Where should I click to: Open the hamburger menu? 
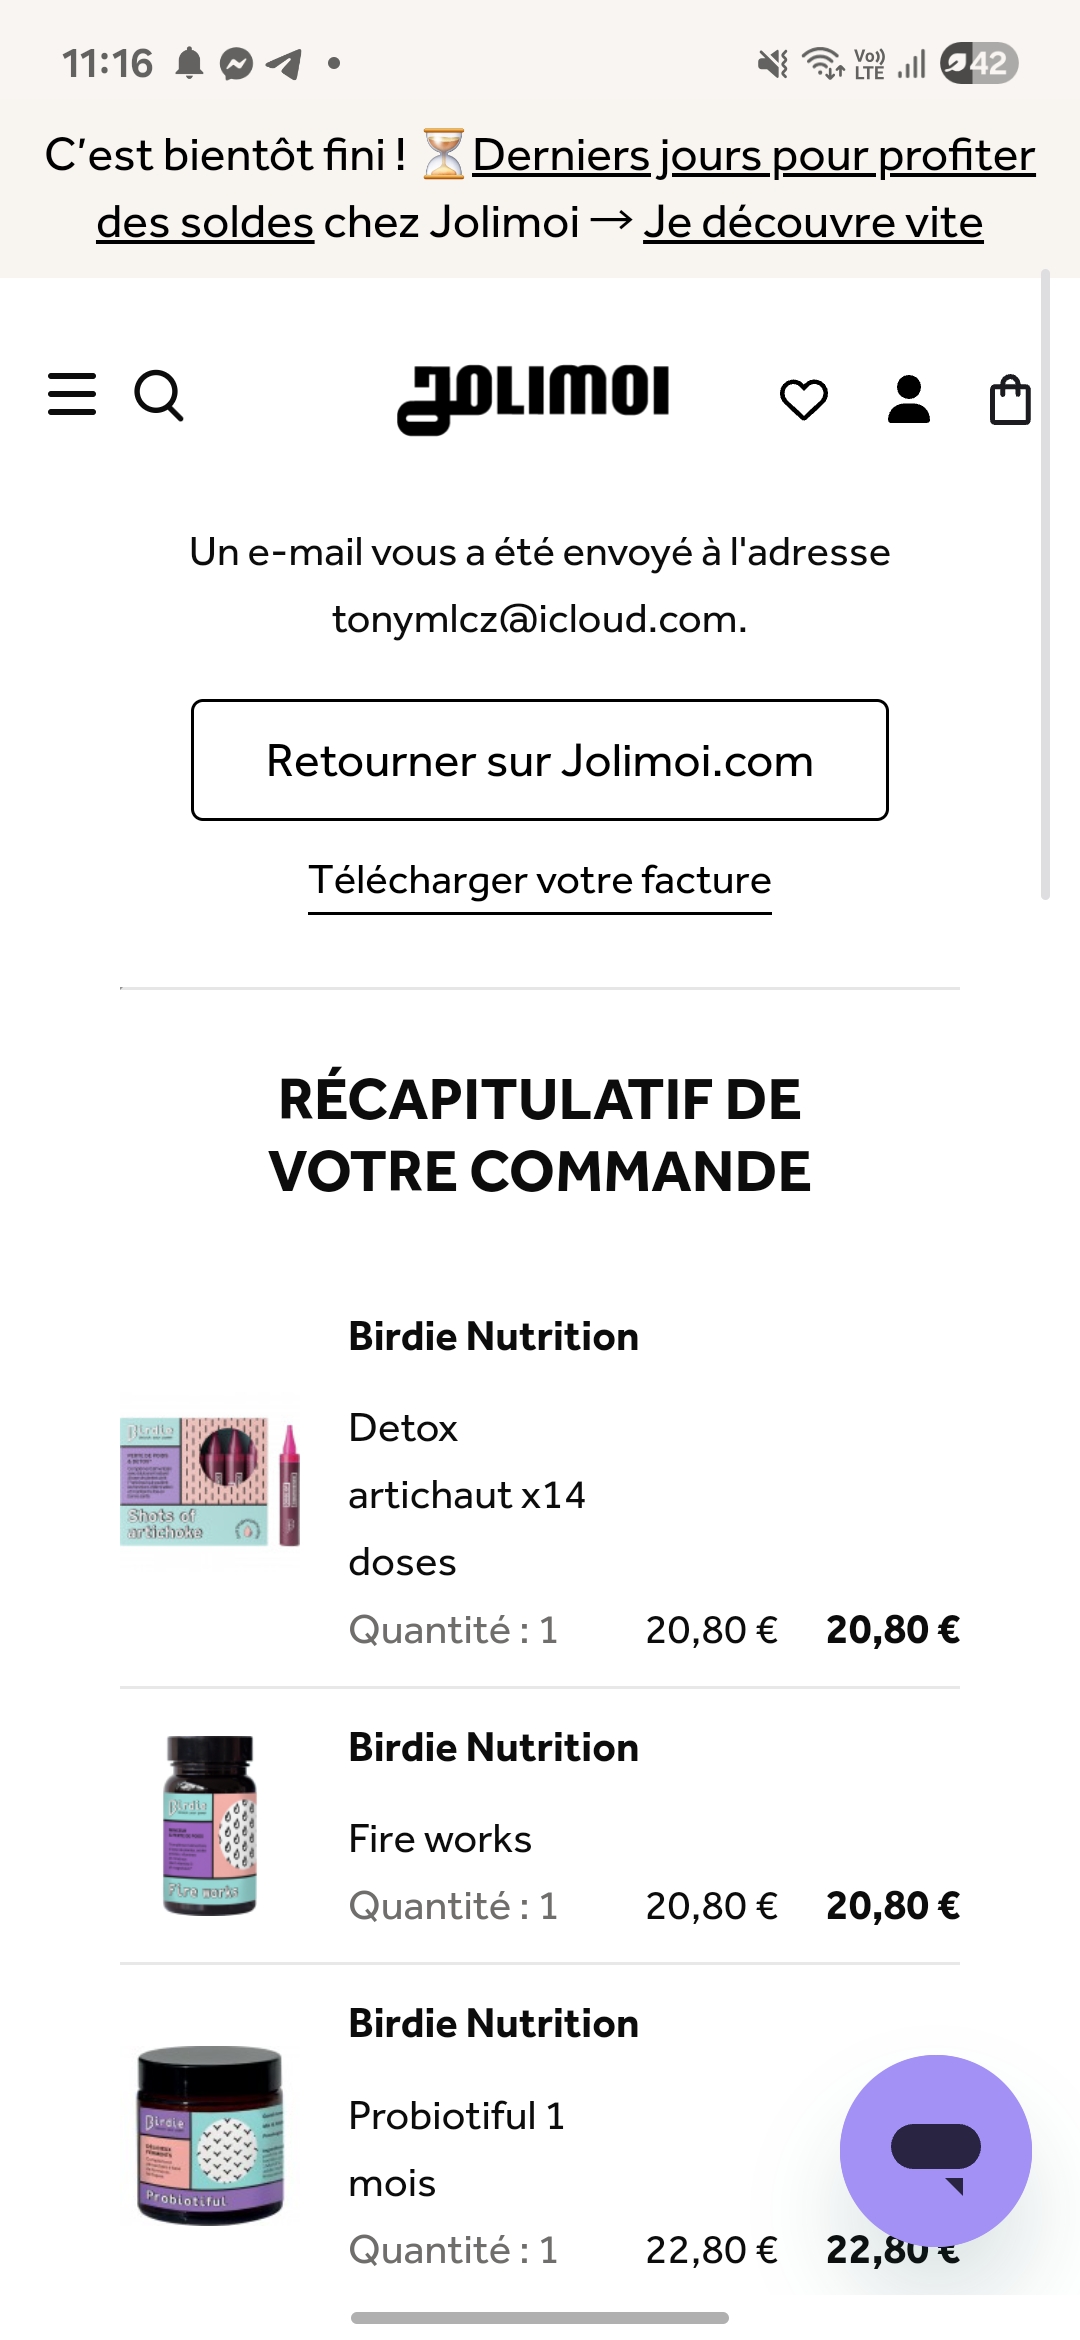point(72,394)
